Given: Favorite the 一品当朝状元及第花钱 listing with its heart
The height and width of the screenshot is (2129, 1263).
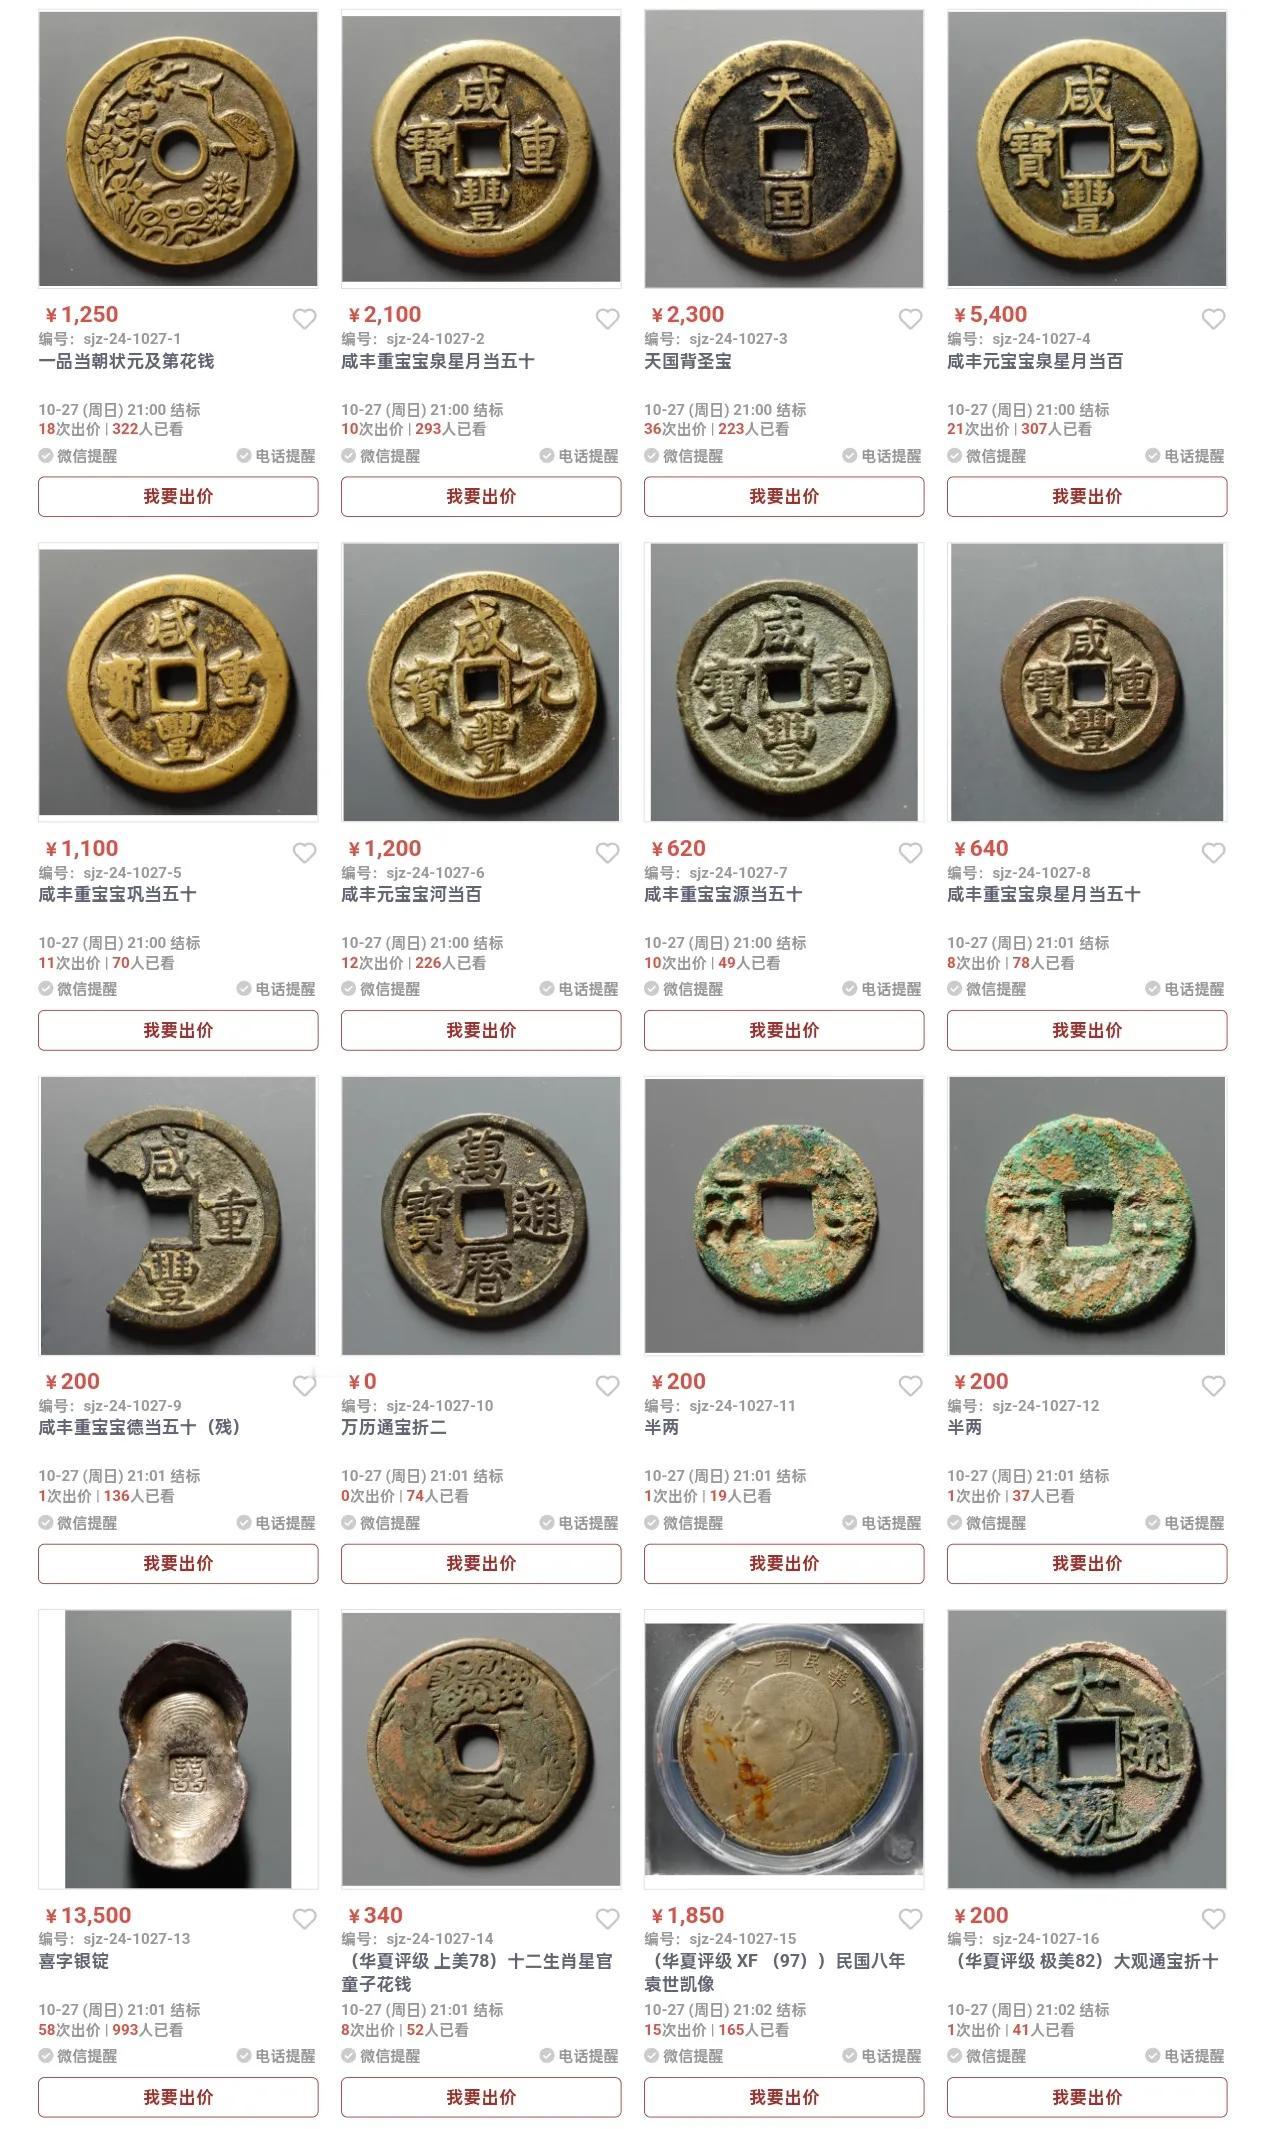Looking at the screenshot, I should point(304,319).
